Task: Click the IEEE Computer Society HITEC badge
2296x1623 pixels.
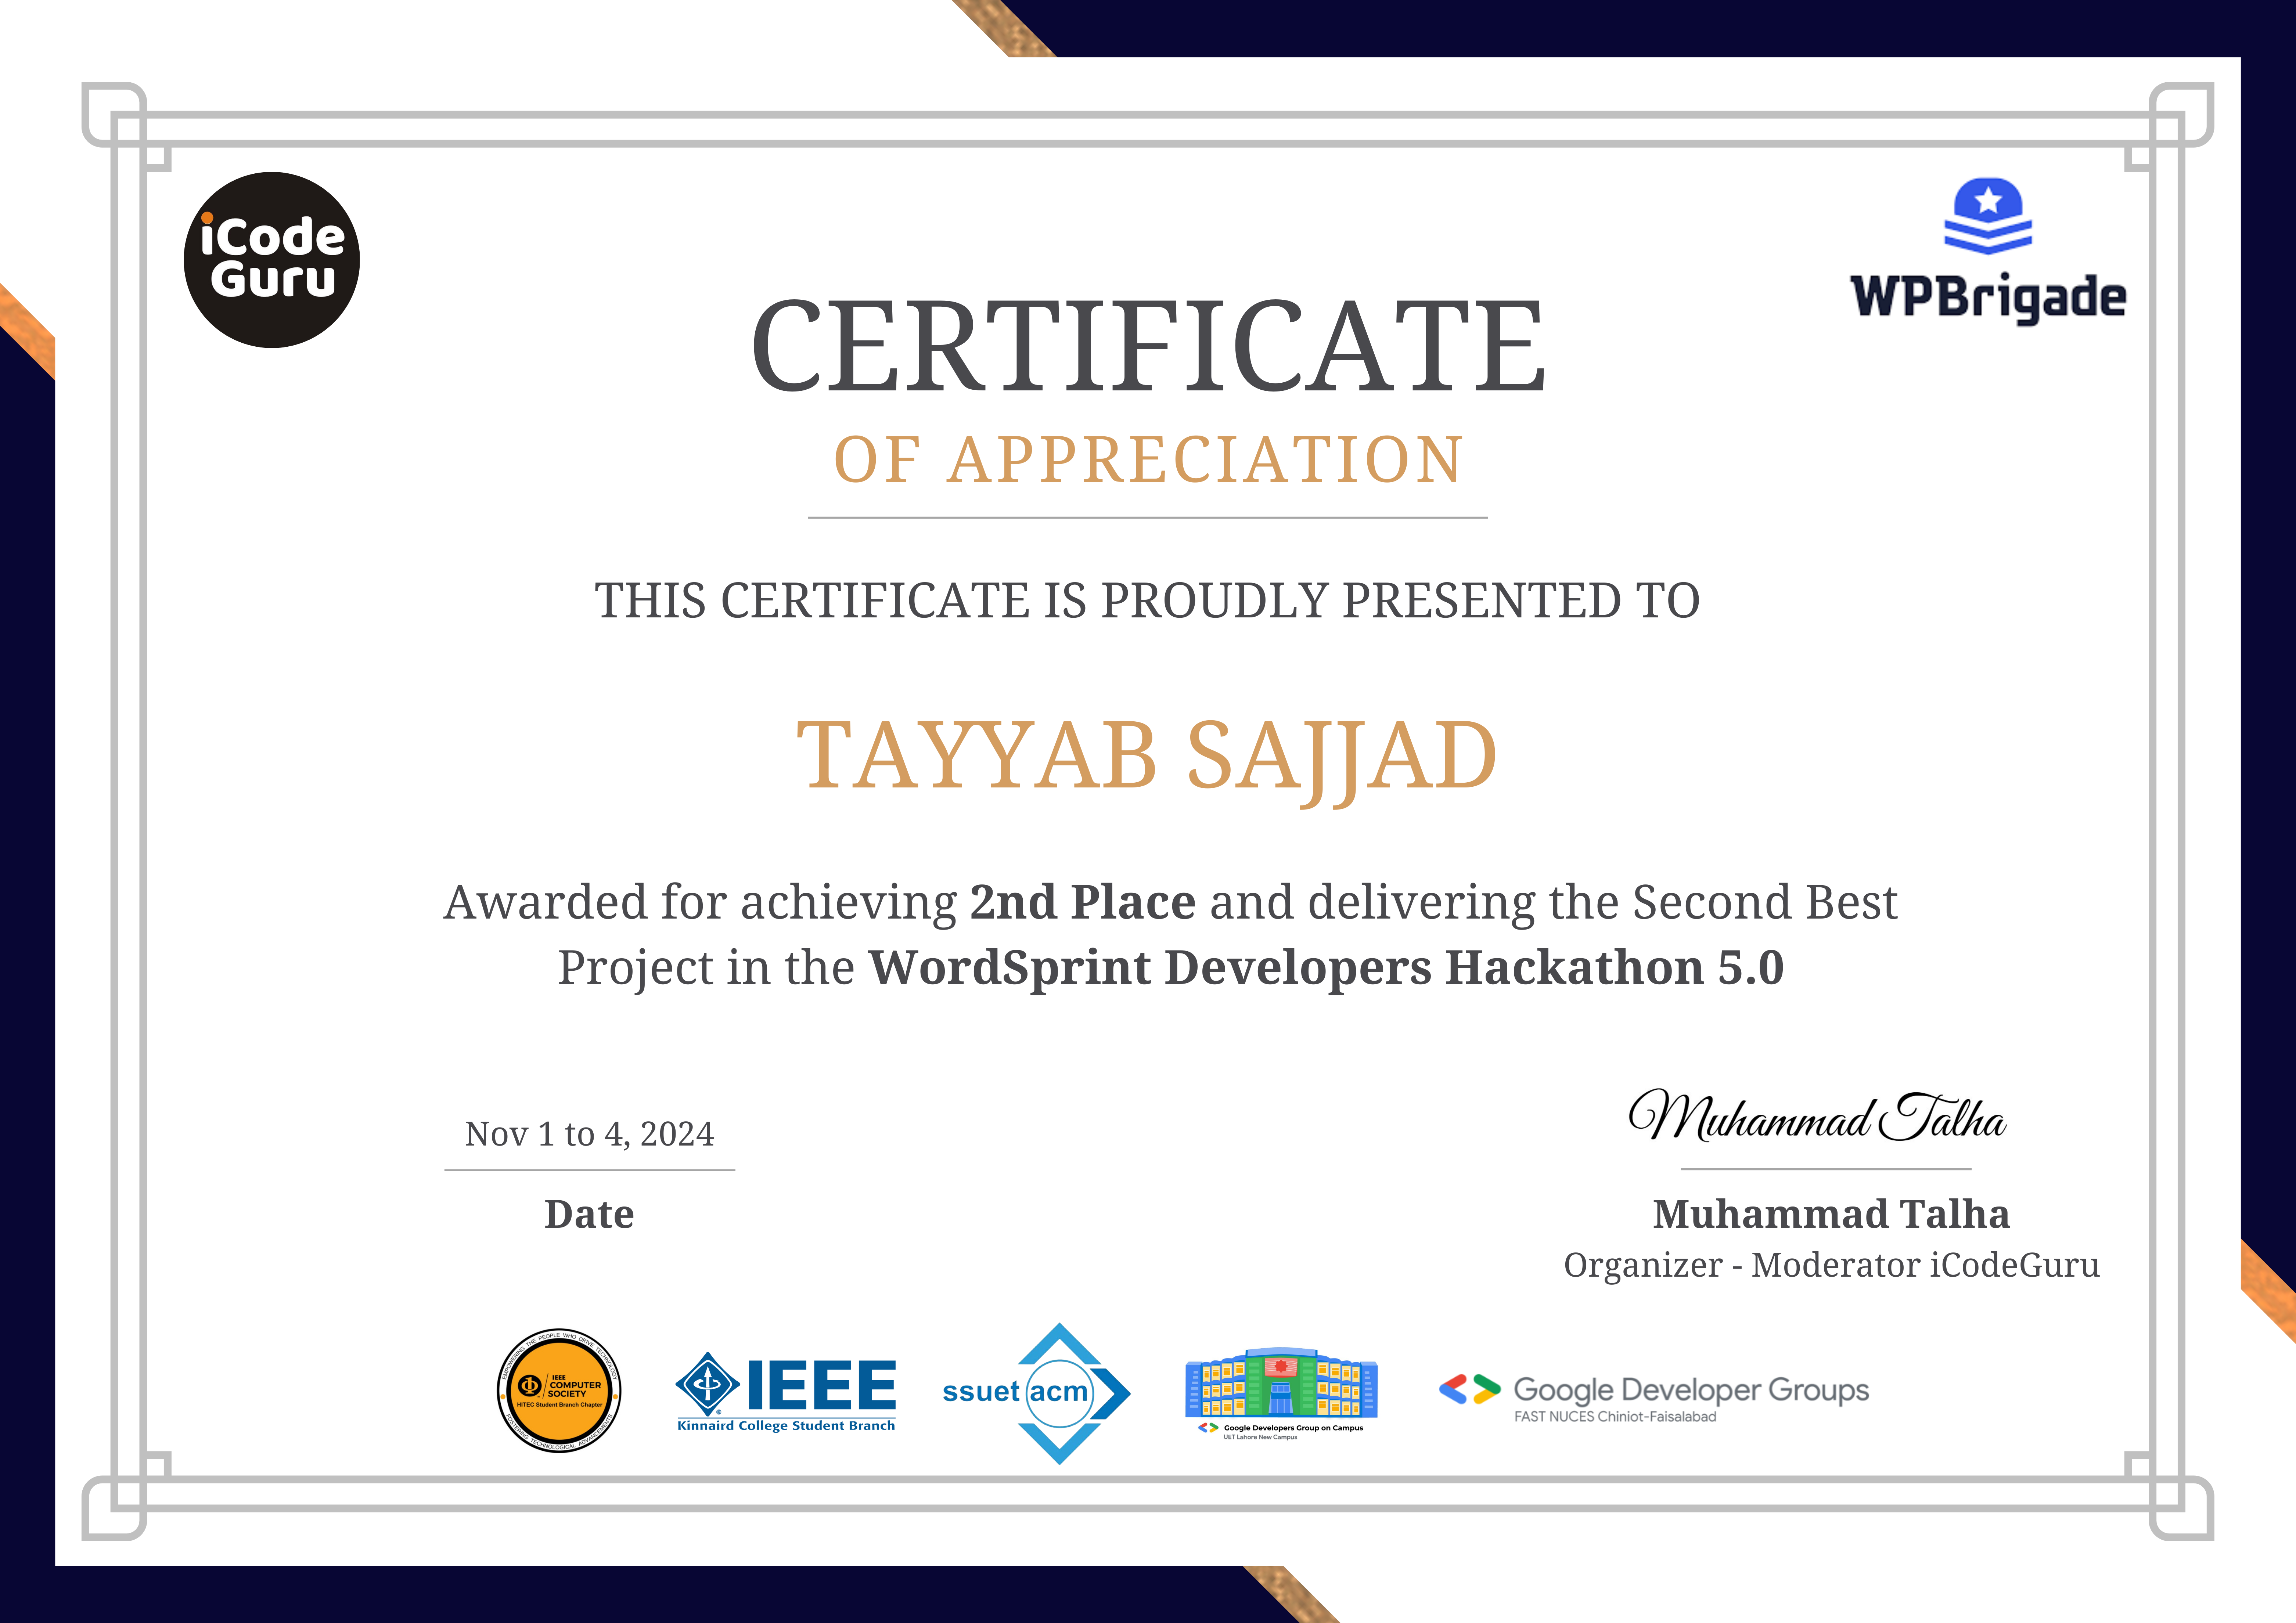Action: pyautogui.click(x=559, y=1391)
